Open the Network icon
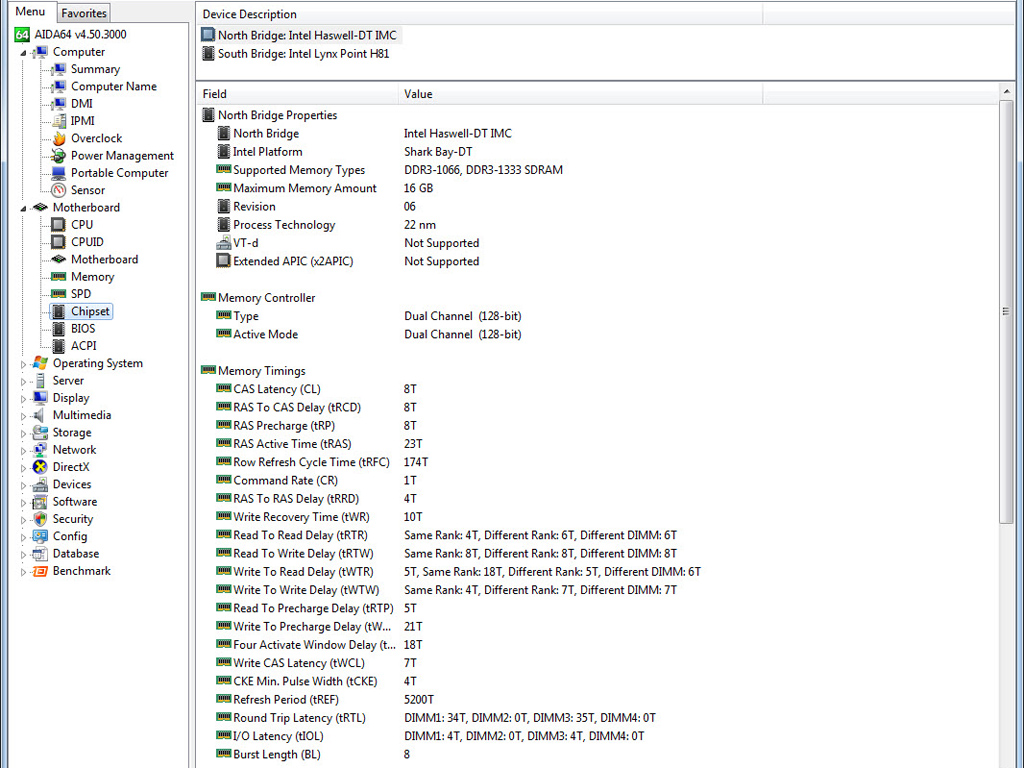The width and height of the screenshot is (1024, 768). click(x=40, y=450)
